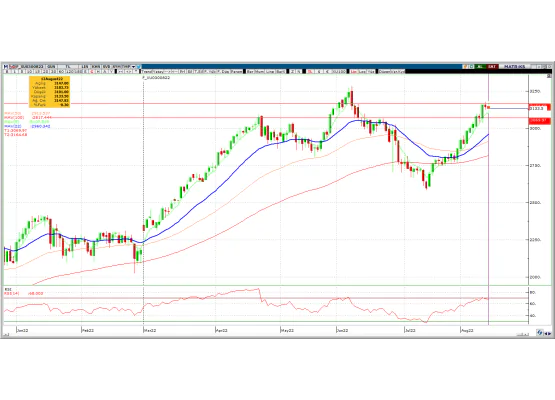Select the Trend line drawing tool
Image resolution: width=555 pixels, height=400 pixels.
(x=146, y=71)
